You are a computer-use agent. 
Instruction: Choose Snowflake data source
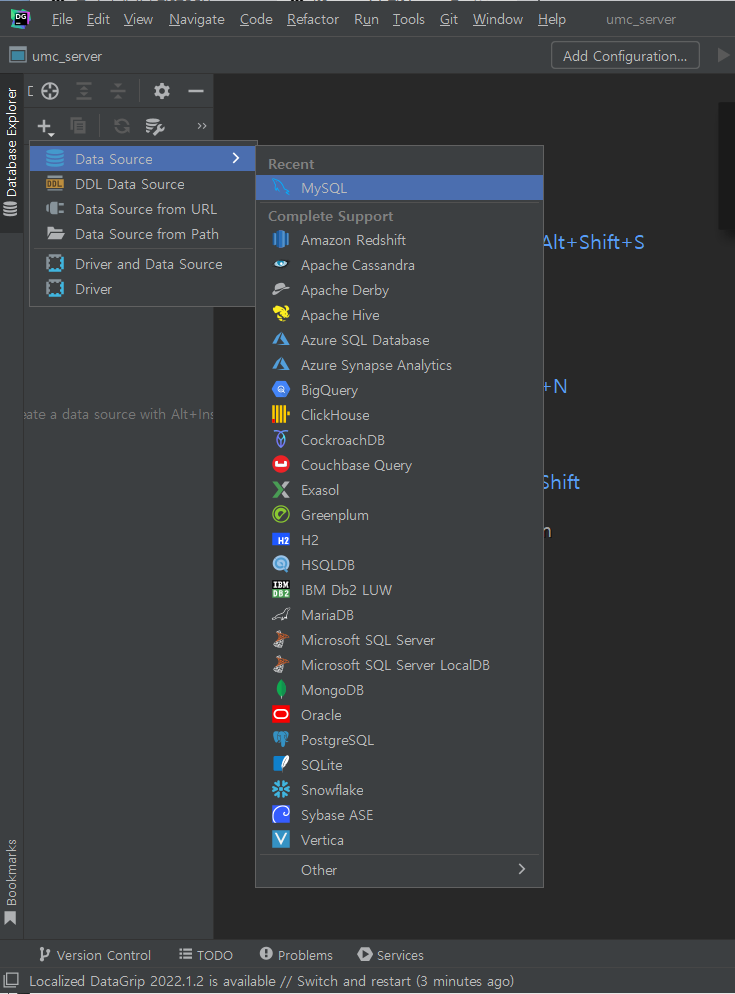(400, 790)
